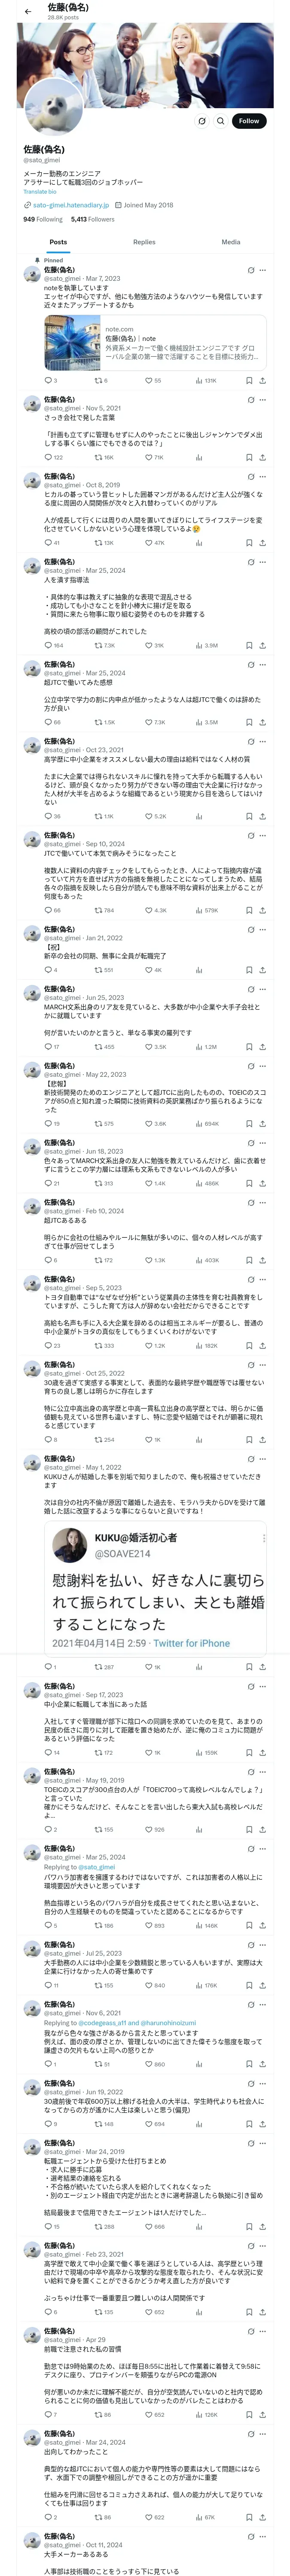Image resolution: width=290 pixels, height=2576 pixels.
Task: Open the more menu on pinned post
Action: (x=263, y=270)
